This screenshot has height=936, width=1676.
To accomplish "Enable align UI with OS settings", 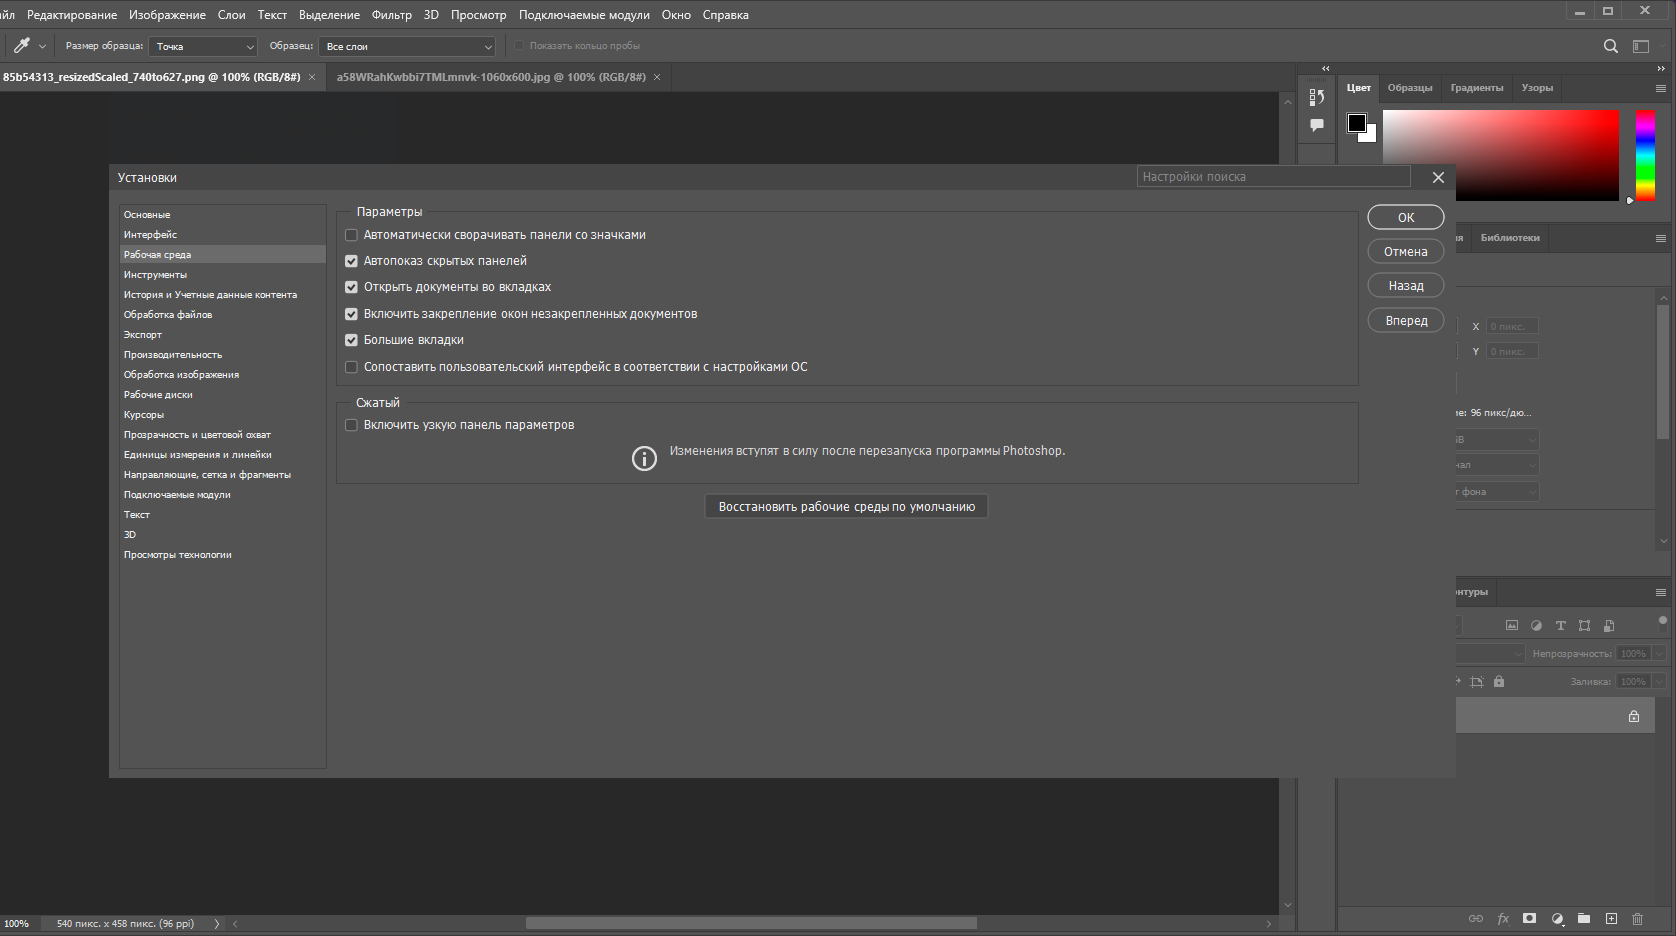I will coord(351,367).
